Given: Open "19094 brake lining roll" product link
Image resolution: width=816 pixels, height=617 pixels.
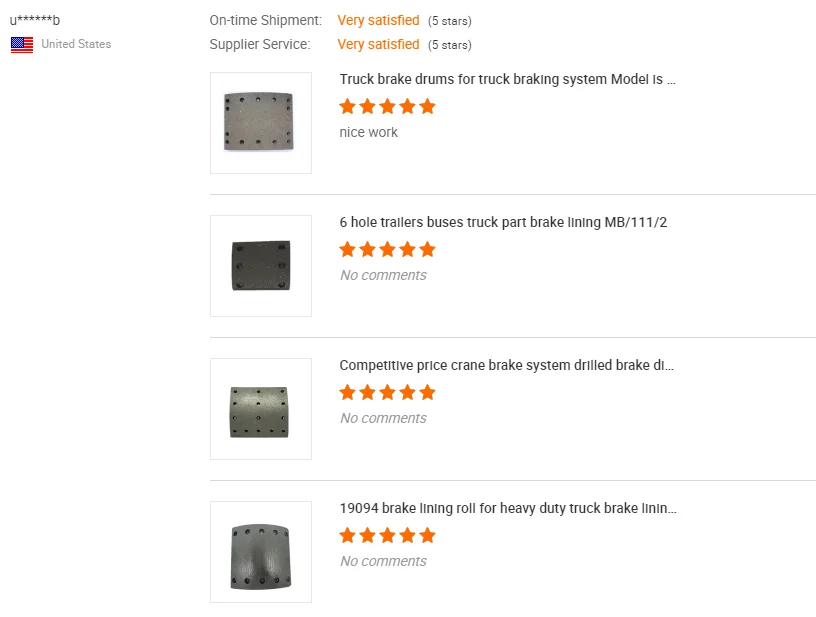Looking at the screenshot, I should pyautogui.click(x=507, y=508).
